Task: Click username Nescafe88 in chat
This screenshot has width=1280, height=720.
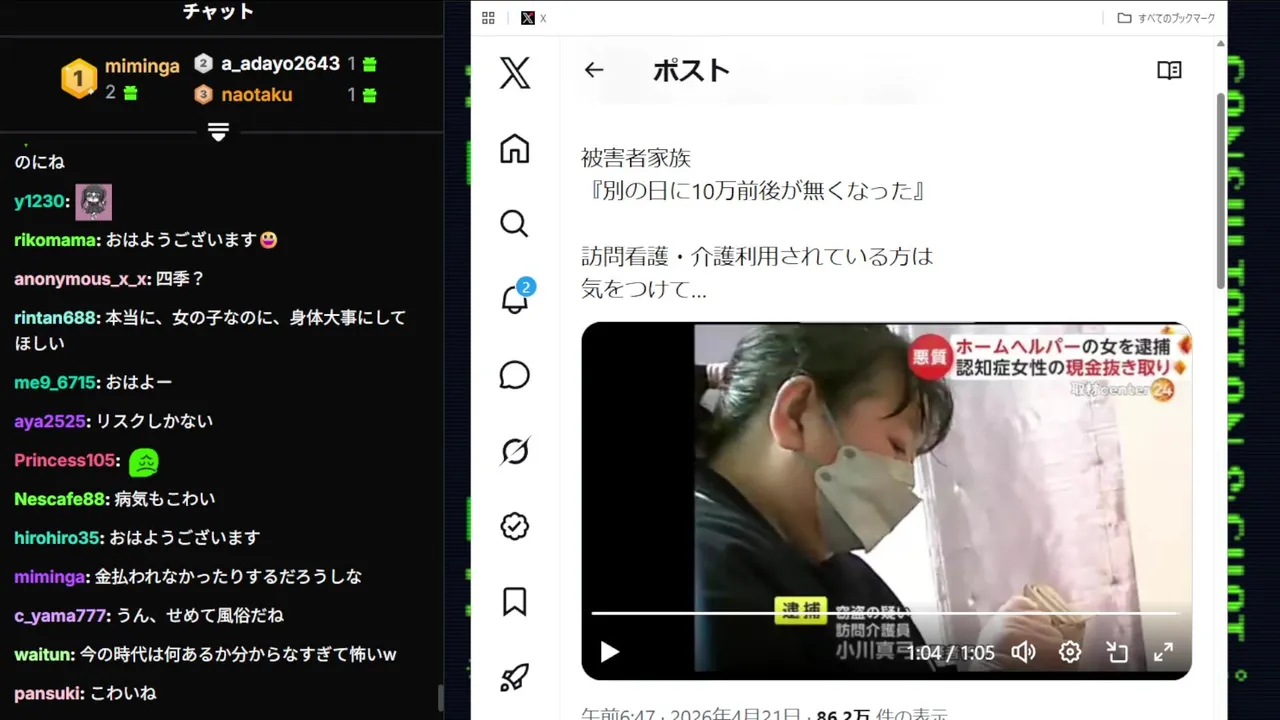Action: (60, 499)
